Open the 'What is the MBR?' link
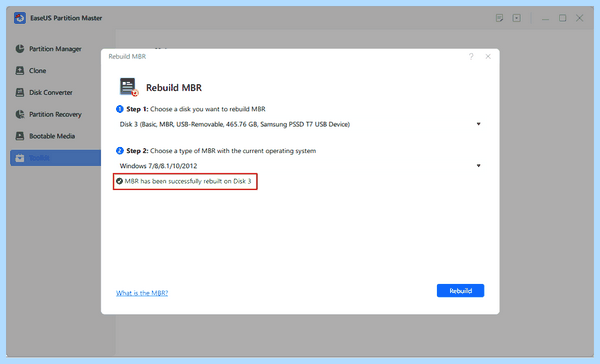600x364 pixels. point(142,293)
